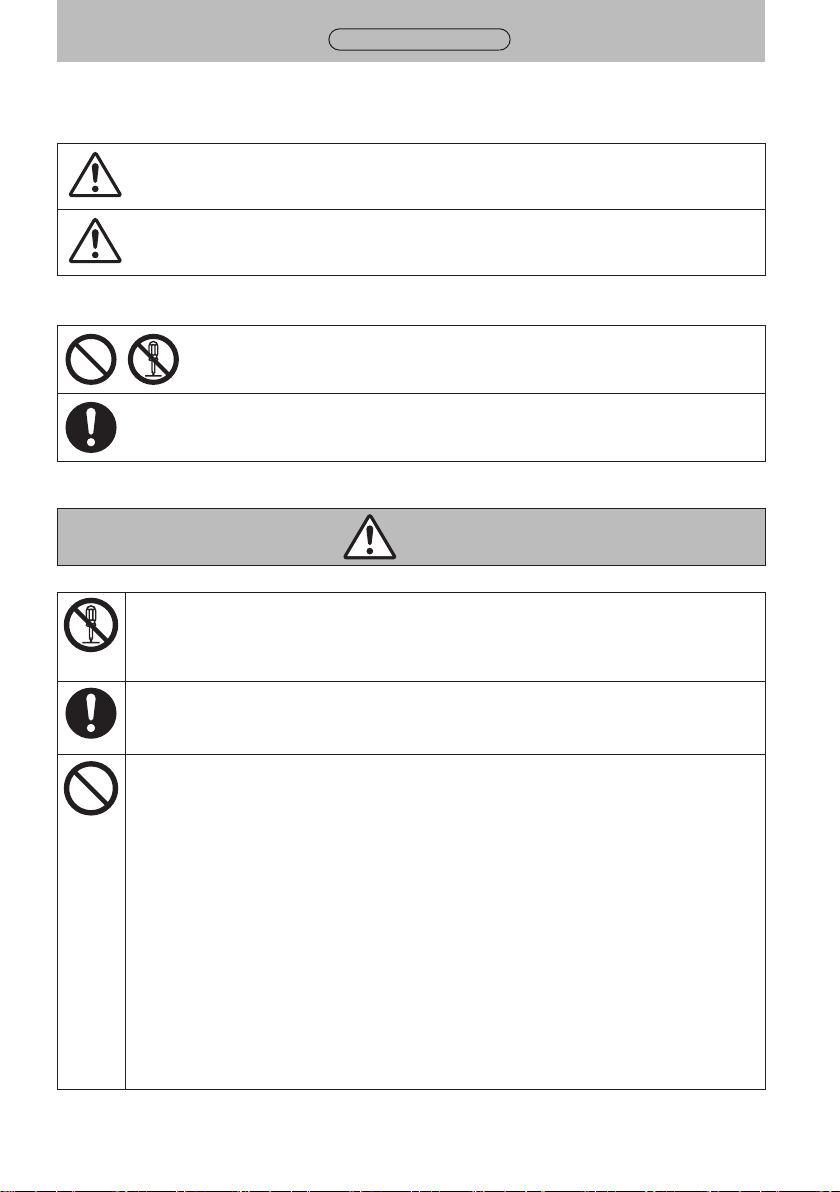Click the upper warning triangle in the first box
This screenshot has width=840, height=1192.
click(x=95, y=175)
